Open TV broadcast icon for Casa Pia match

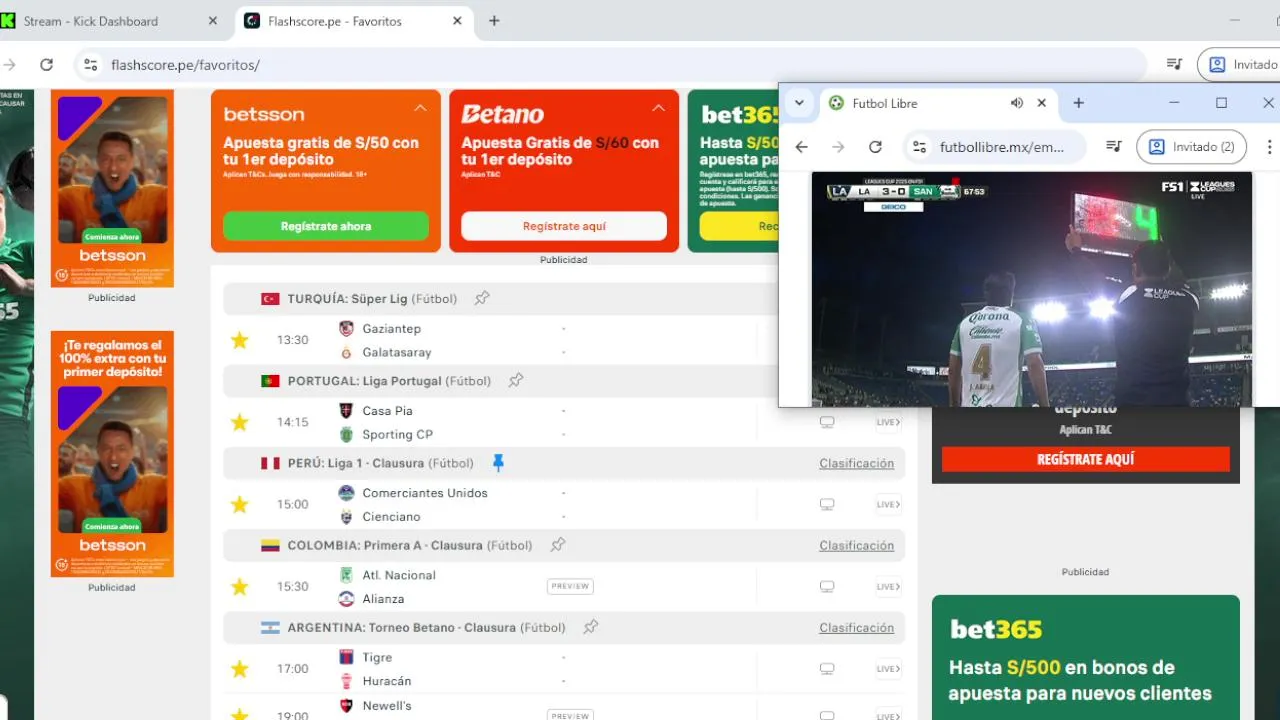[x=827, y=422]
